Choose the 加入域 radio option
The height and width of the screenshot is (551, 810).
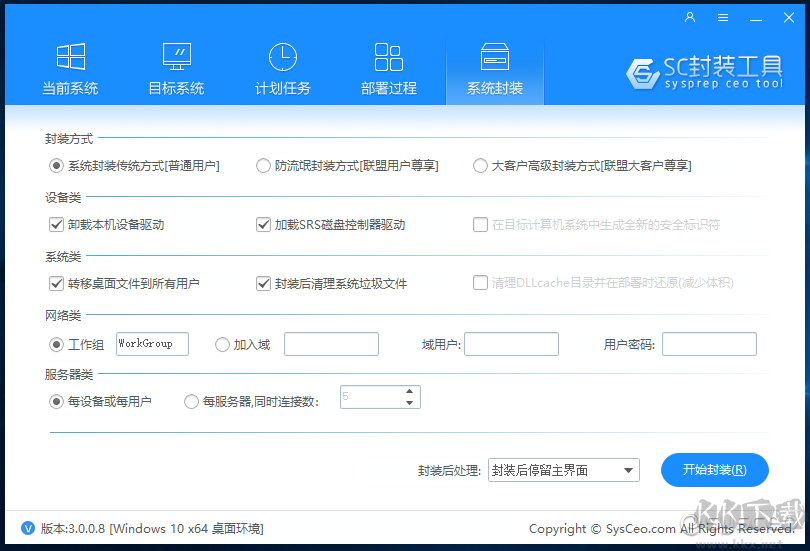(222, 345)
